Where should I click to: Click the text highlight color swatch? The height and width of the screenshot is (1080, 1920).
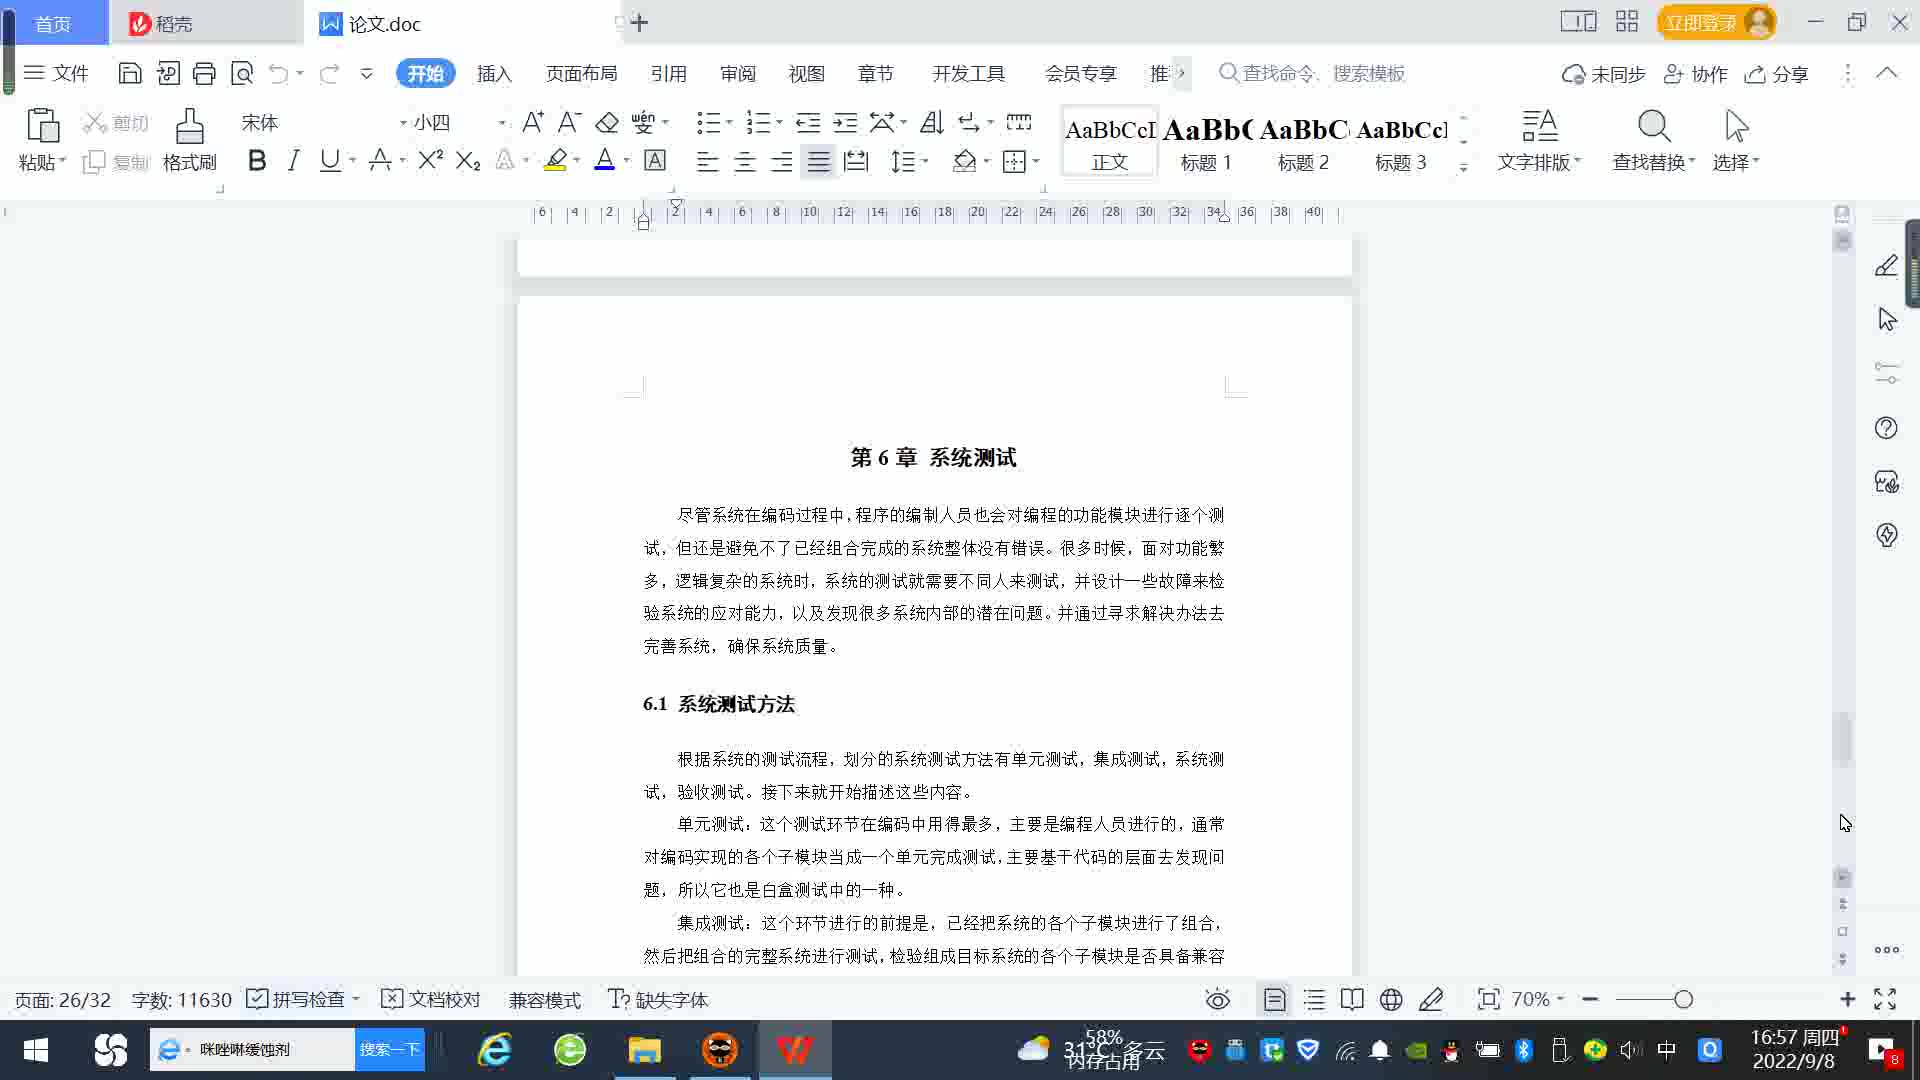coord(555,160)
